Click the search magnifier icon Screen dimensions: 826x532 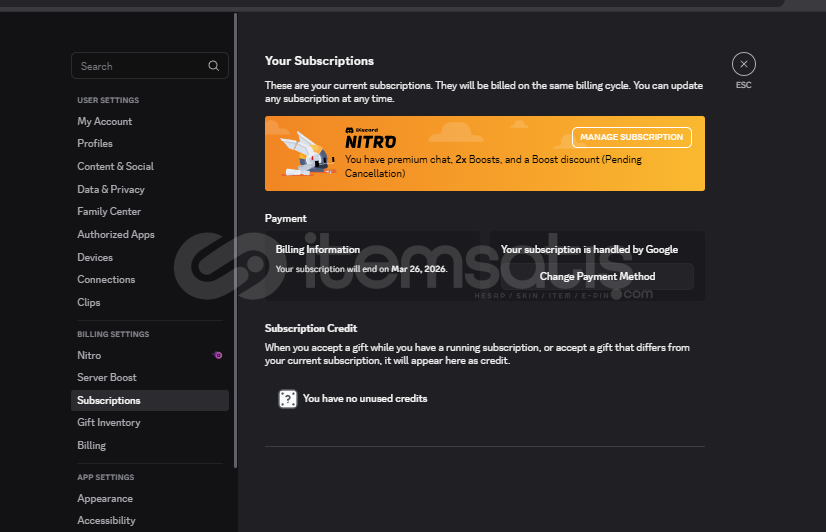pos(213,66)
